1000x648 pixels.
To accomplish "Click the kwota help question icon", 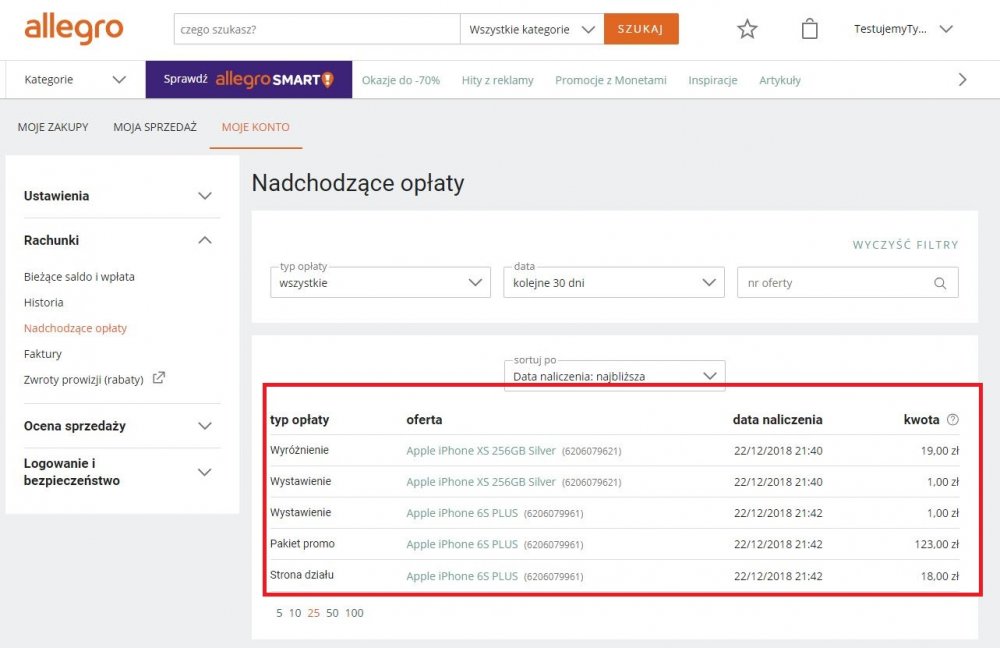I will [x=952, y=420].
